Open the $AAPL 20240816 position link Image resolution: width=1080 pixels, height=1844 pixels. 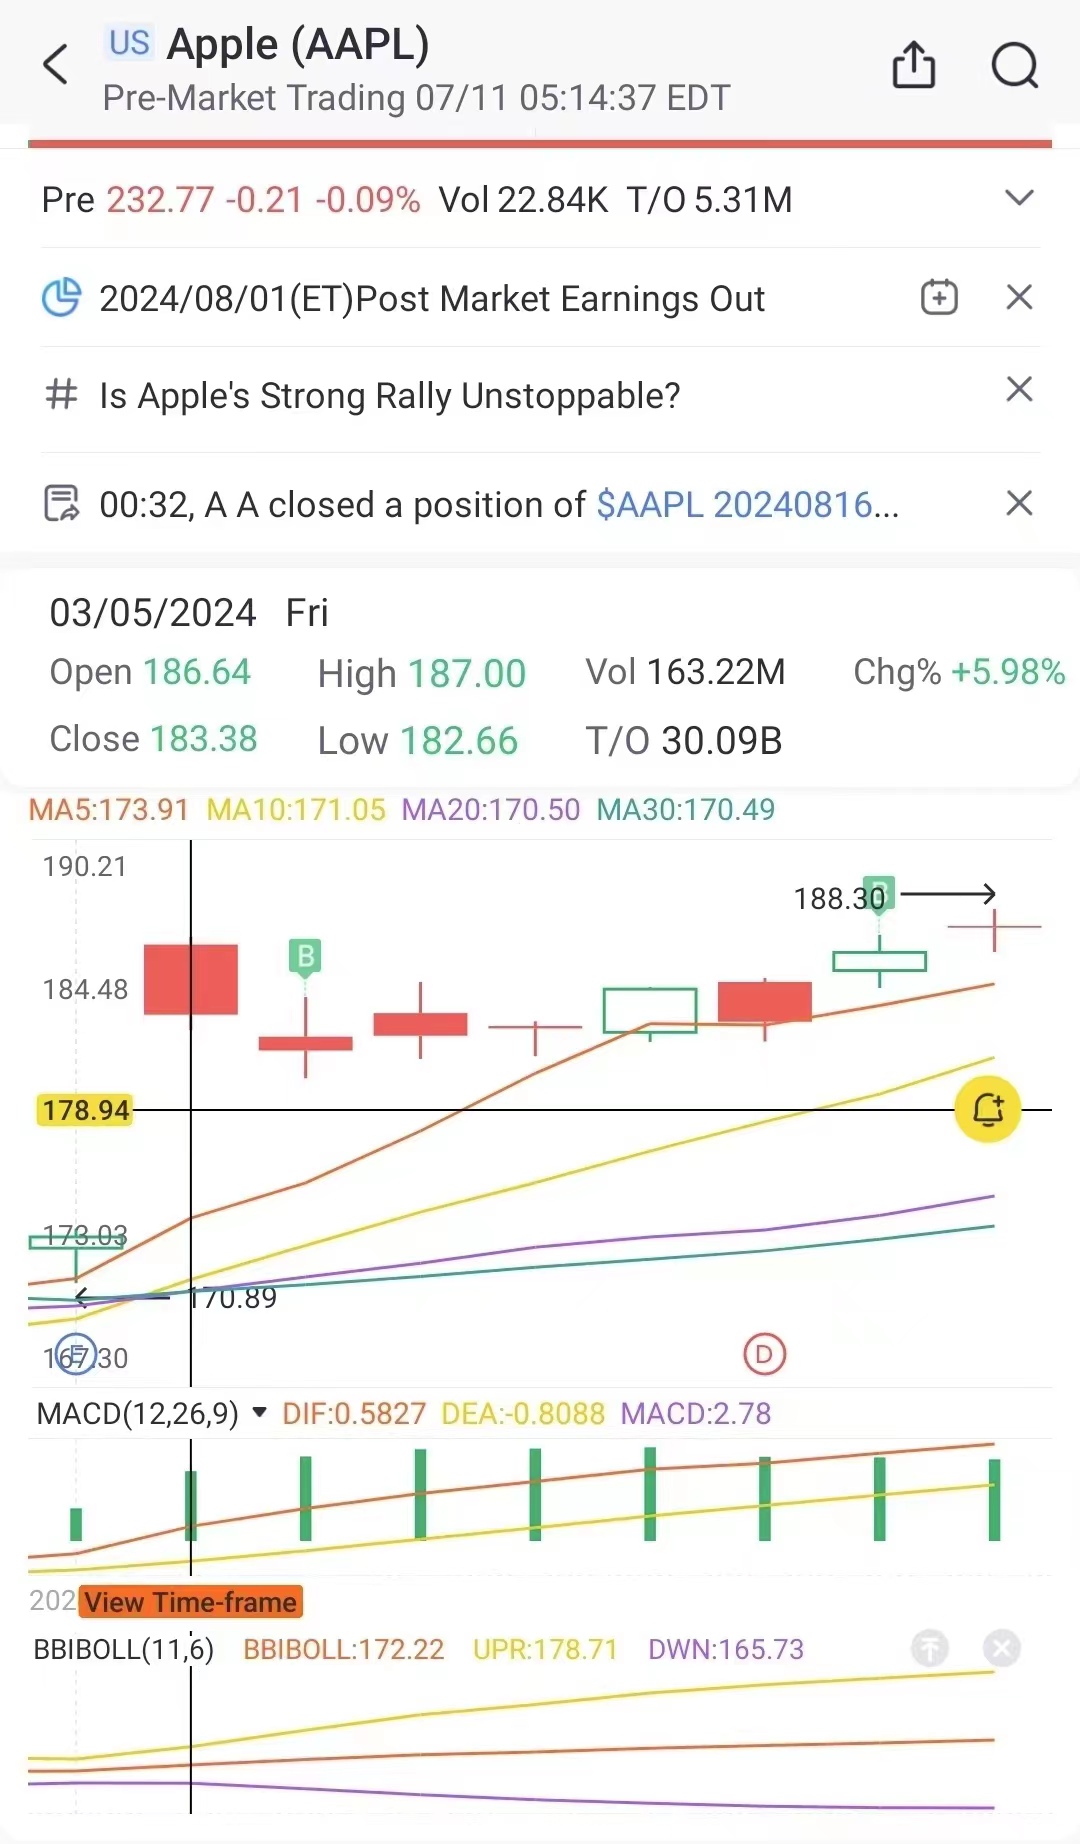click(746, 505)
